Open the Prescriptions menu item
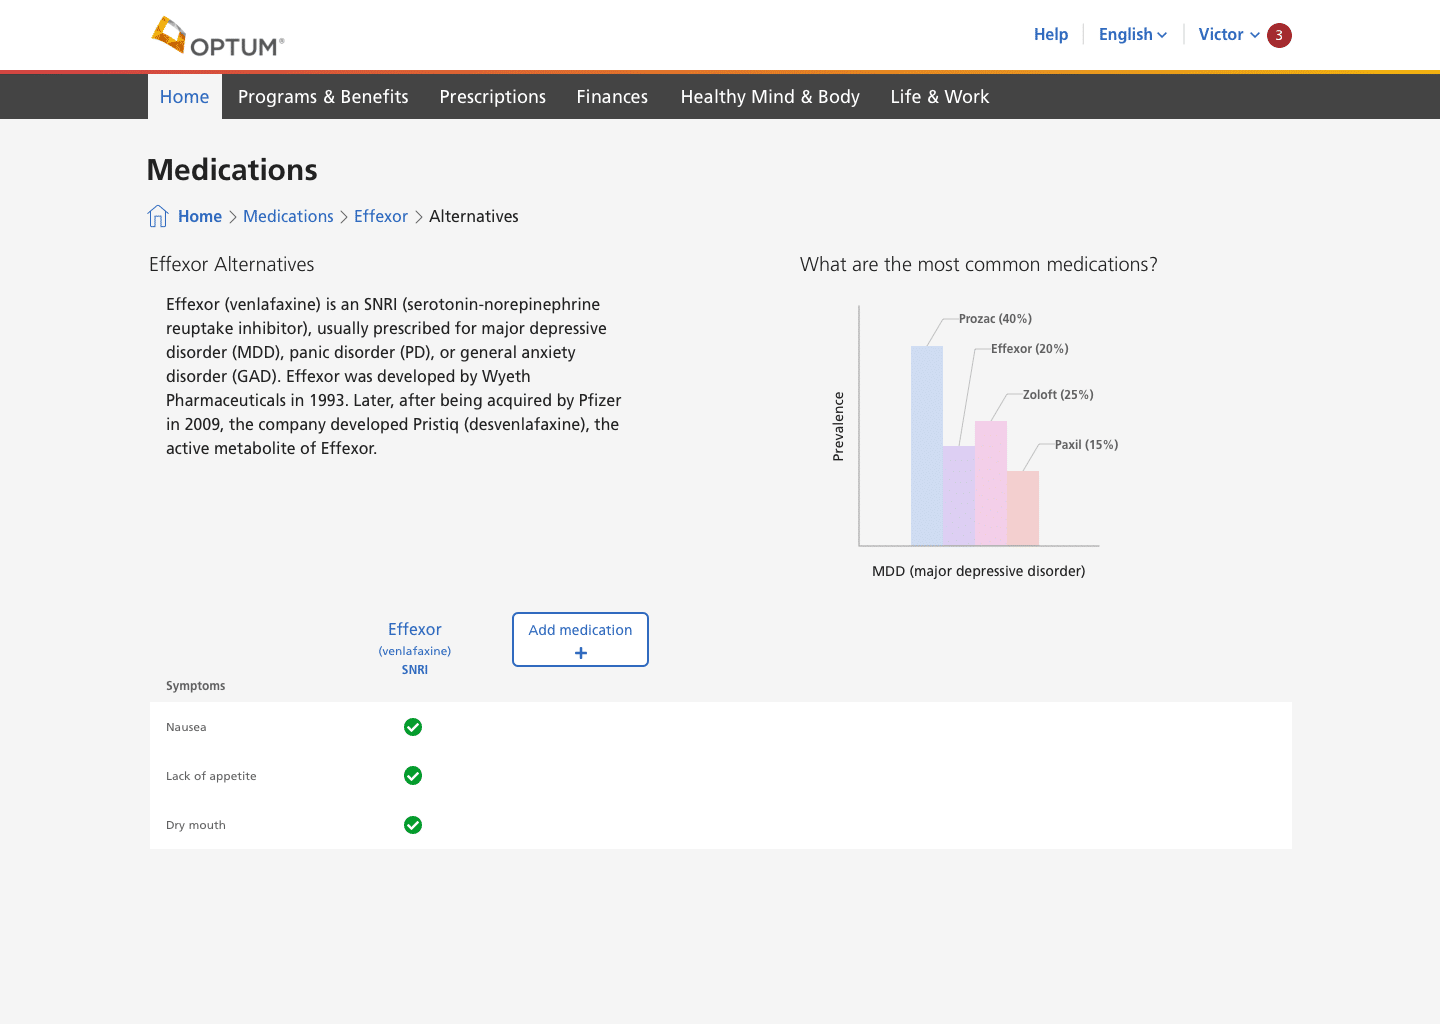This screenshot has width=1440, height=1024. point(492,97)
